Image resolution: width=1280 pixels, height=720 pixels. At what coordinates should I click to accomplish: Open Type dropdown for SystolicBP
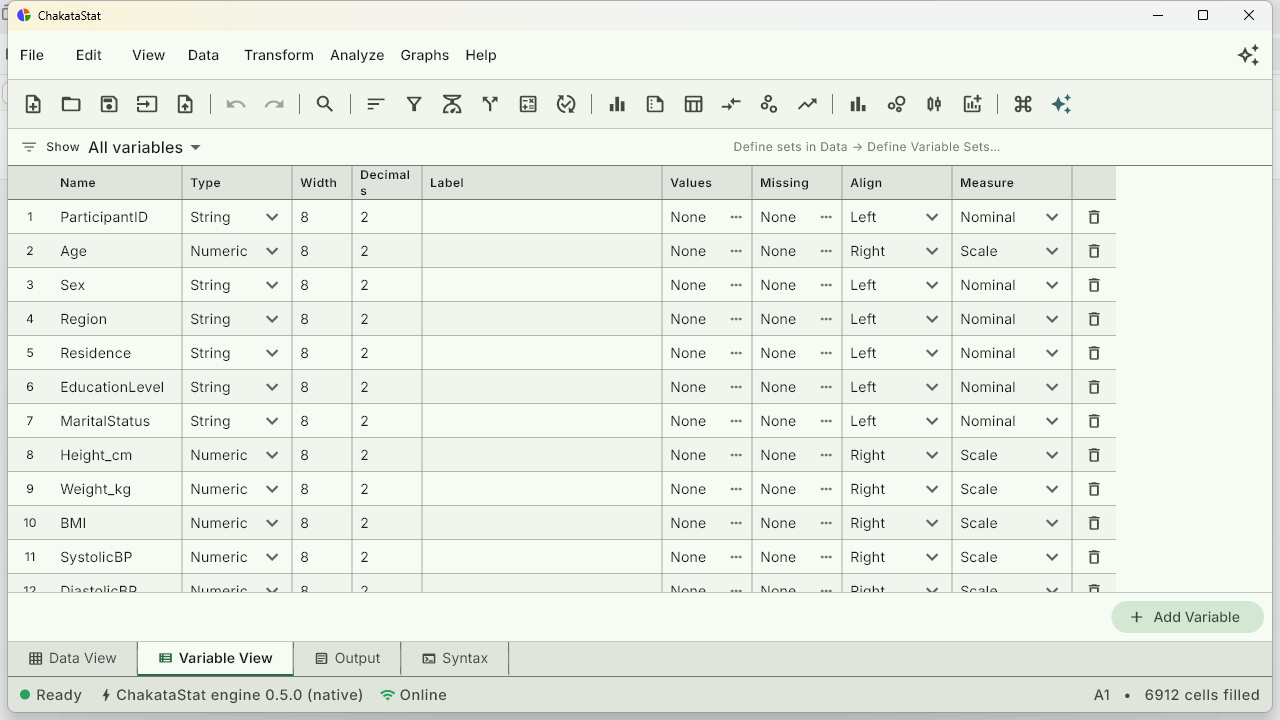[236, 557]
